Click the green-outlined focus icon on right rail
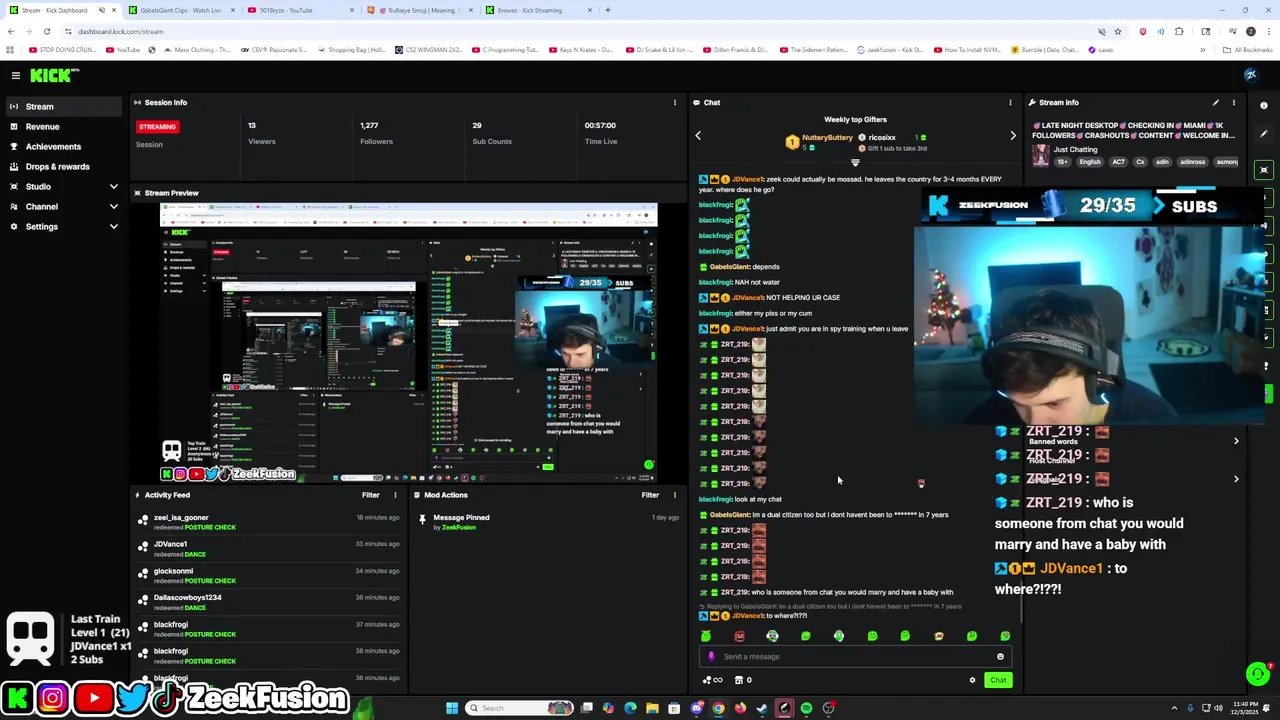1280x720 pixels. click(1264, 170)
